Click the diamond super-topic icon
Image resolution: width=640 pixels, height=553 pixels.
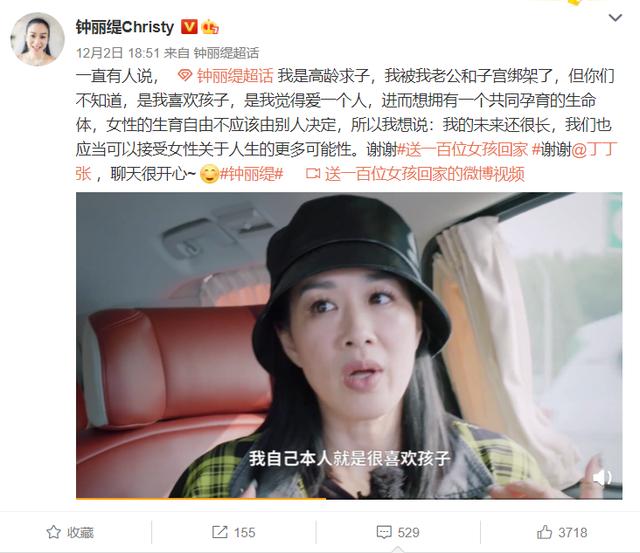(x=185, y=76)
